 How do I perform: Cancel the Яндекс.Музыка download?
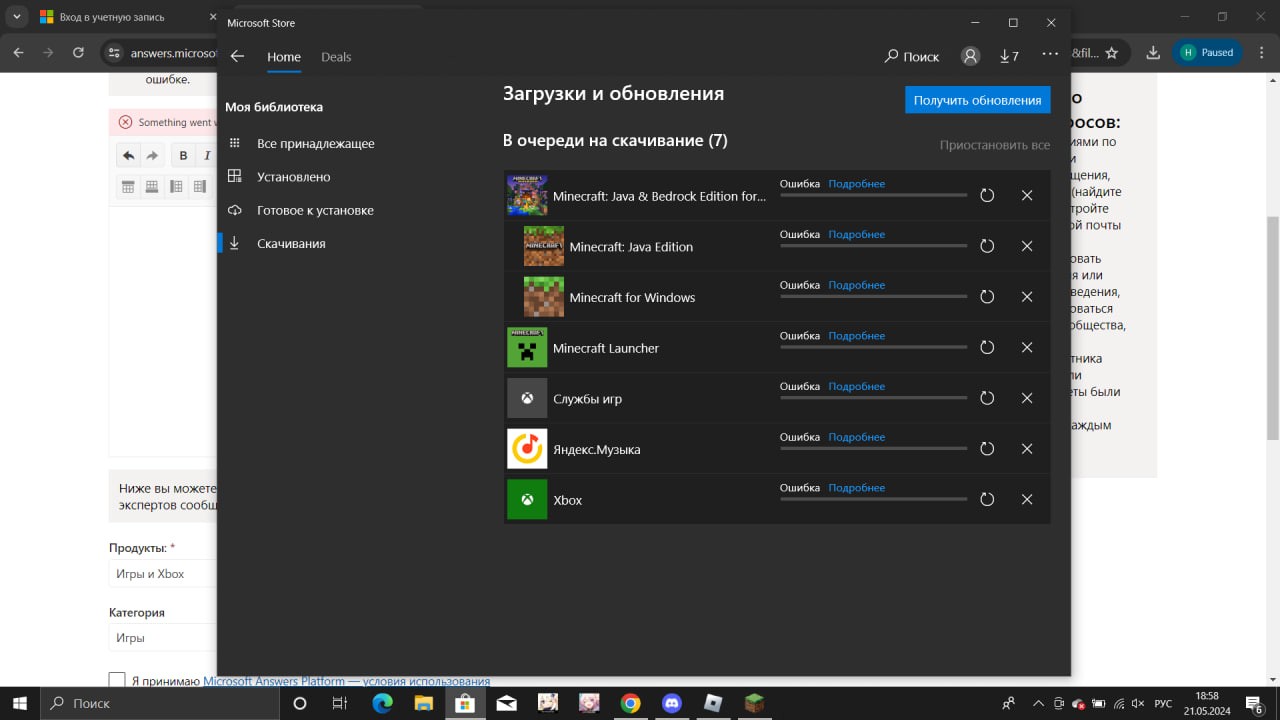tap(1027, 449)
